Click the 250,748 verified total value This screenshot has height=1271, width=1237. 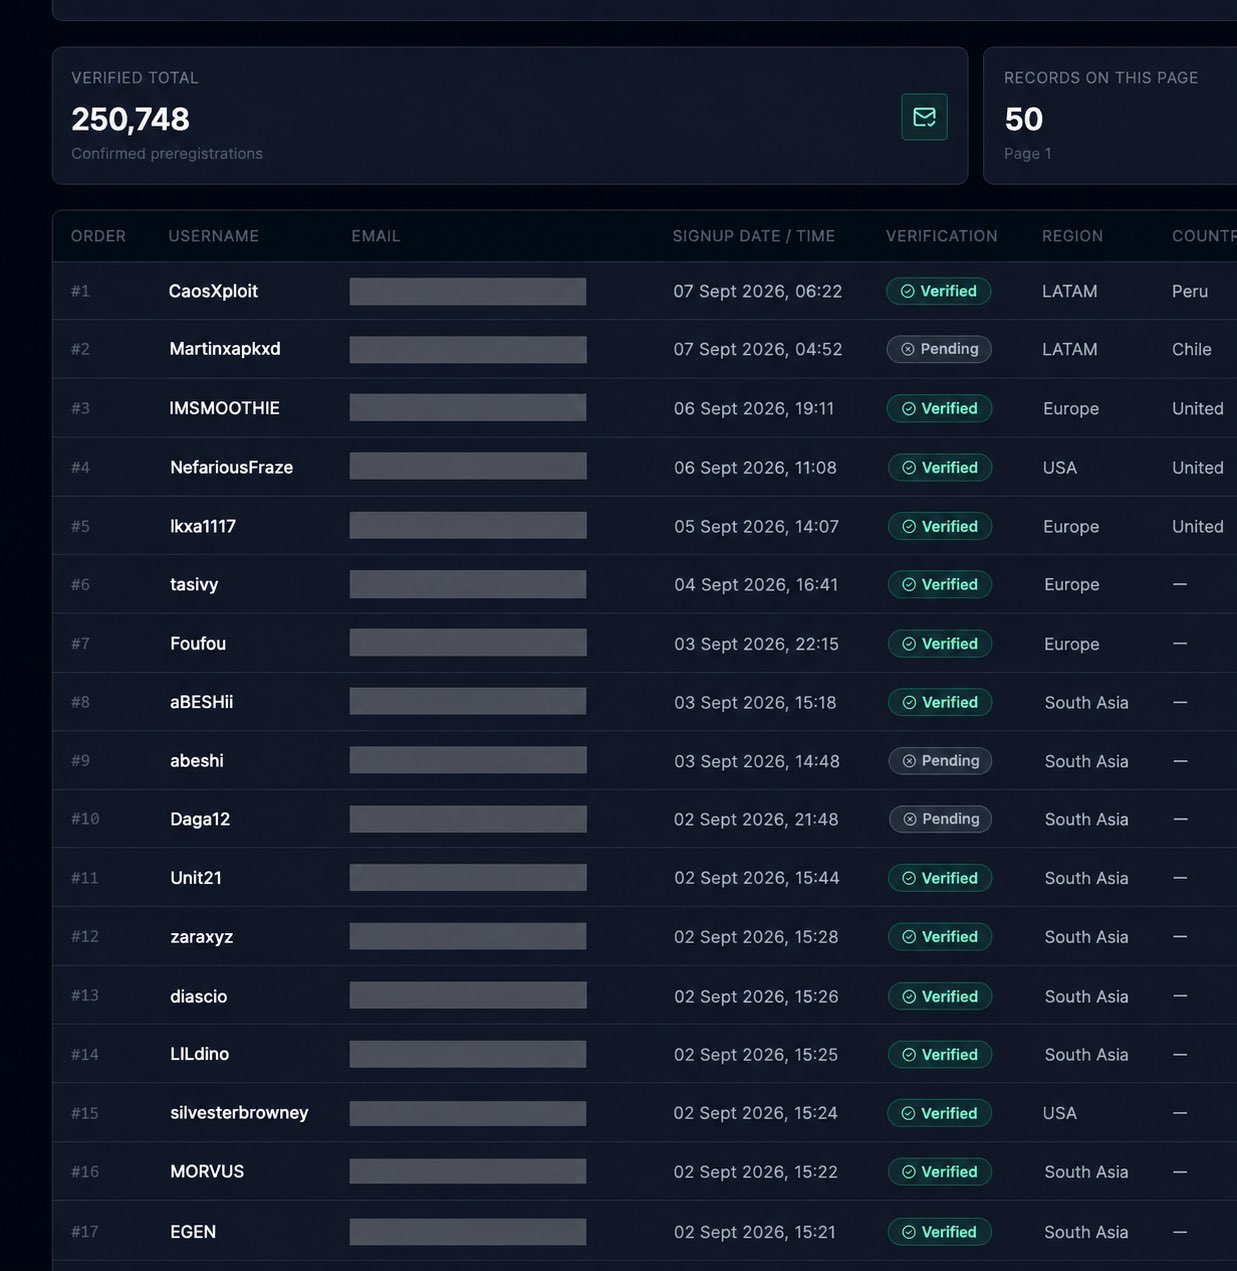point(130,119)
